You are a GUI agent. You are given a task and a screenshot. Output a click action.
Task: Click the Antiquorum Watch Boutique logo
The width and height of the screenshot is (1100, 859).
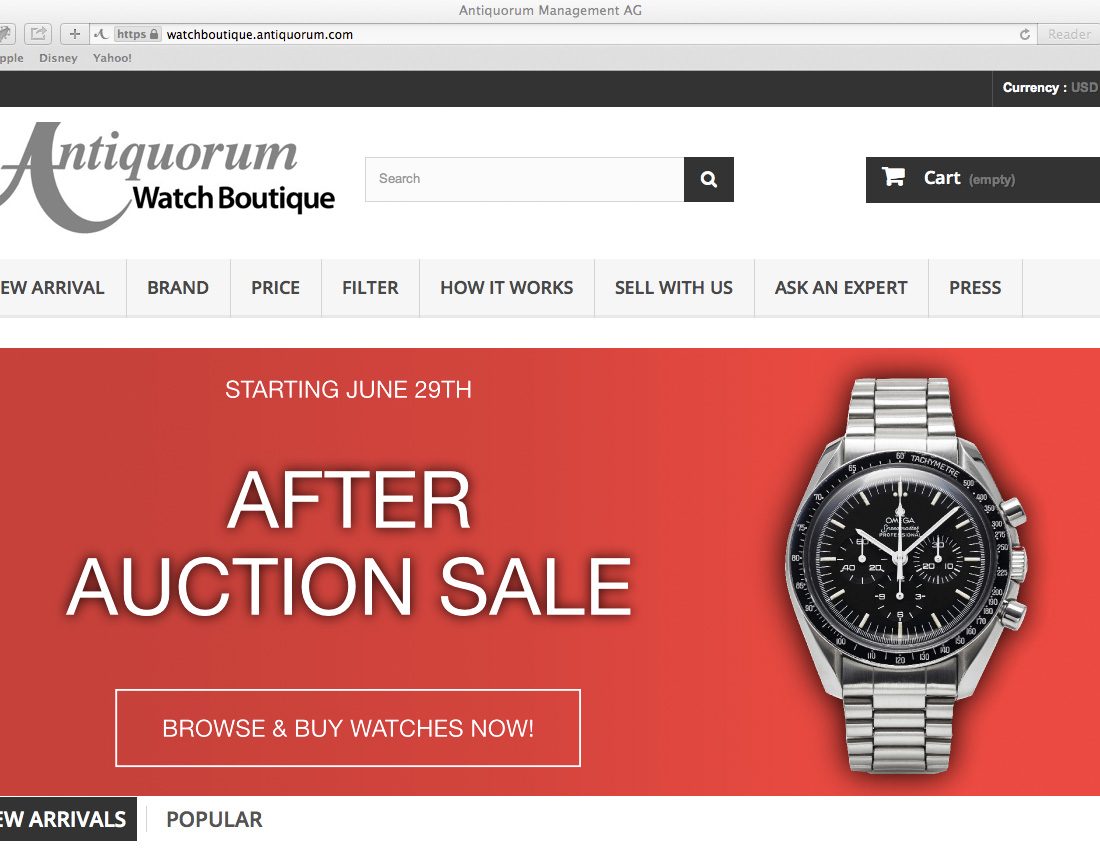pyautogui.click(x=167, y=178)
